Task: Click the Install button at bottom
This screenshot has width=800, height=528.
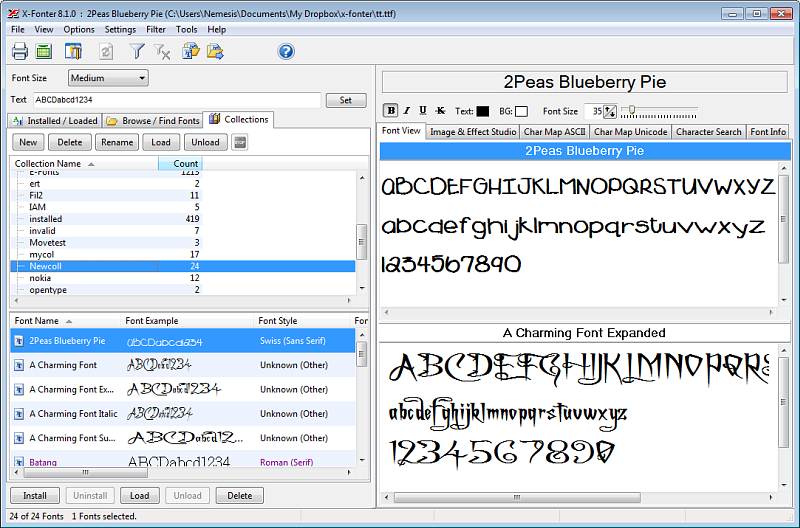Action: click(35, 495)
